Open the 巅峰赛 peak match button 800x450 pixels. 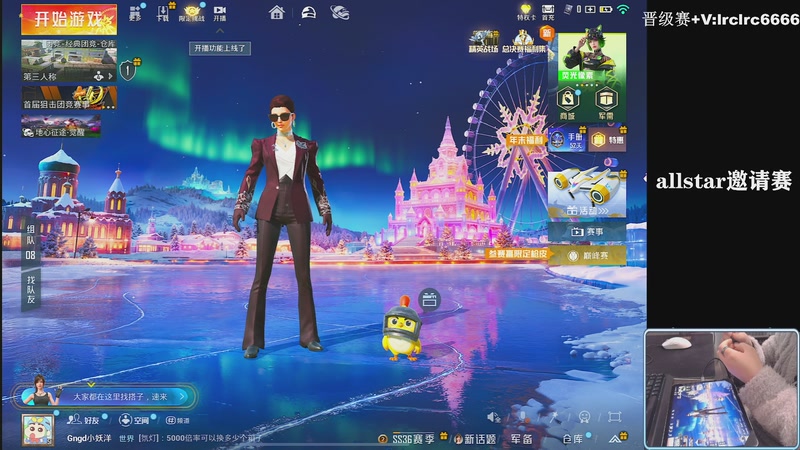(x=587, y=255)
